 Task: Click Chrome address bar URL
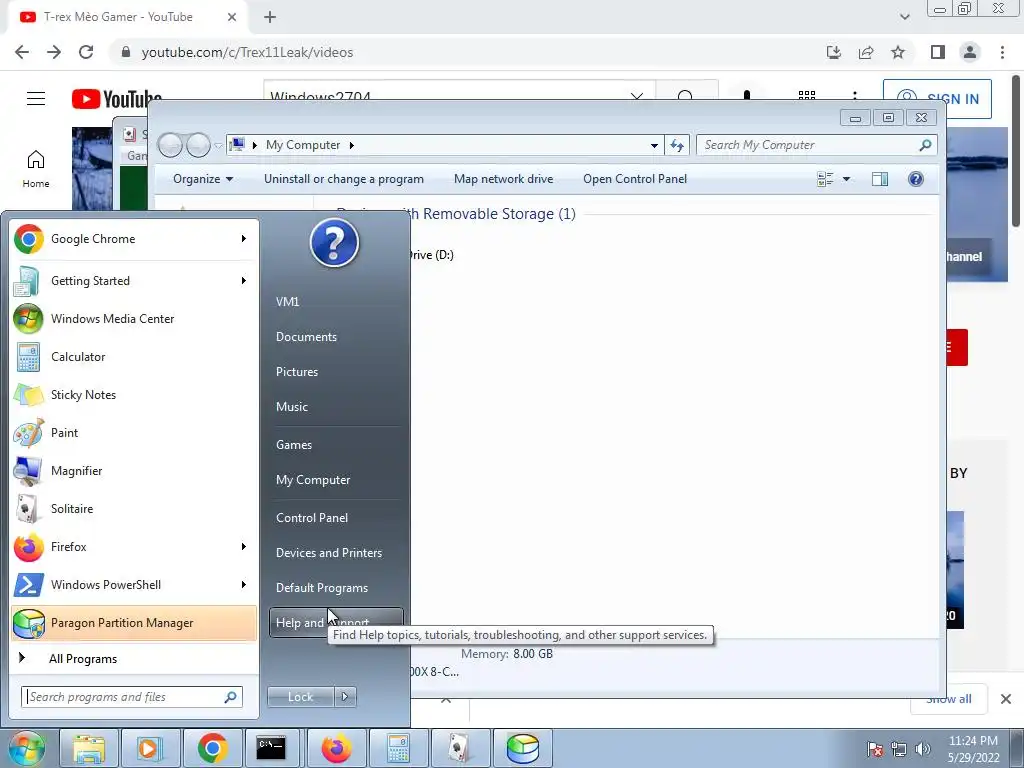tap(247, 52)
